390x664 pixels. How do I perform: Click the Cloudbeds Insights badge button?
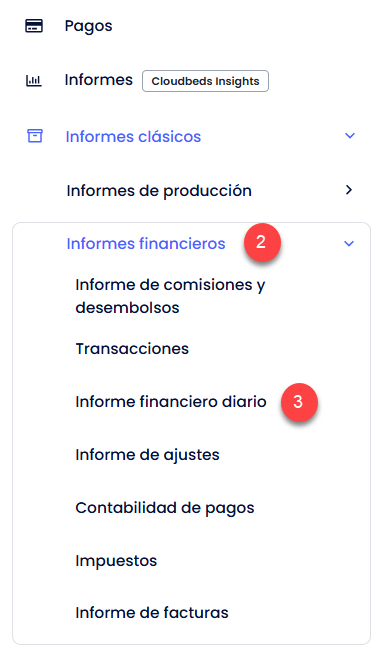point(205,81)
